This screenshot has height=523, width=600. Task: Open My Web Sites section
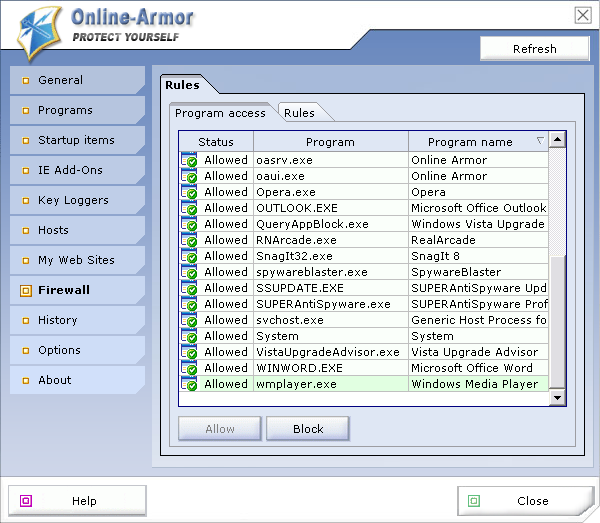point(77,260)
